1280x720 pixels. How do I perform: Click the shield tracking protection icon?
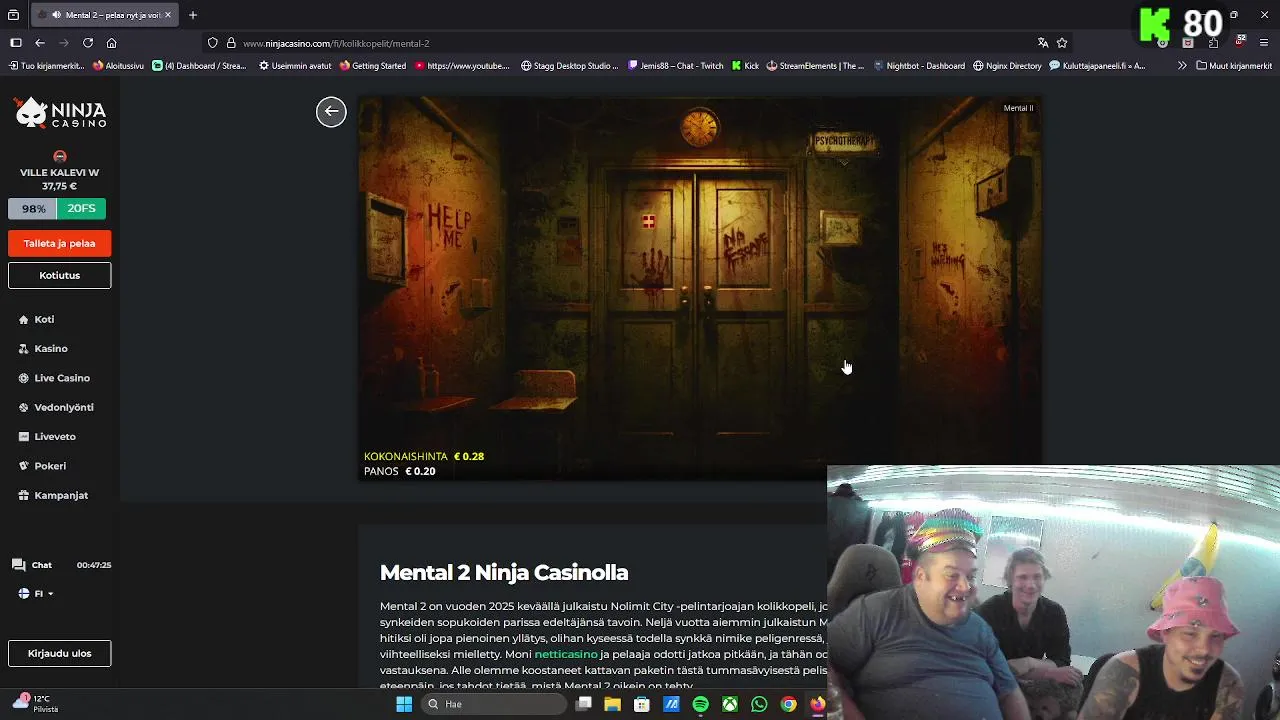[213, 43]
